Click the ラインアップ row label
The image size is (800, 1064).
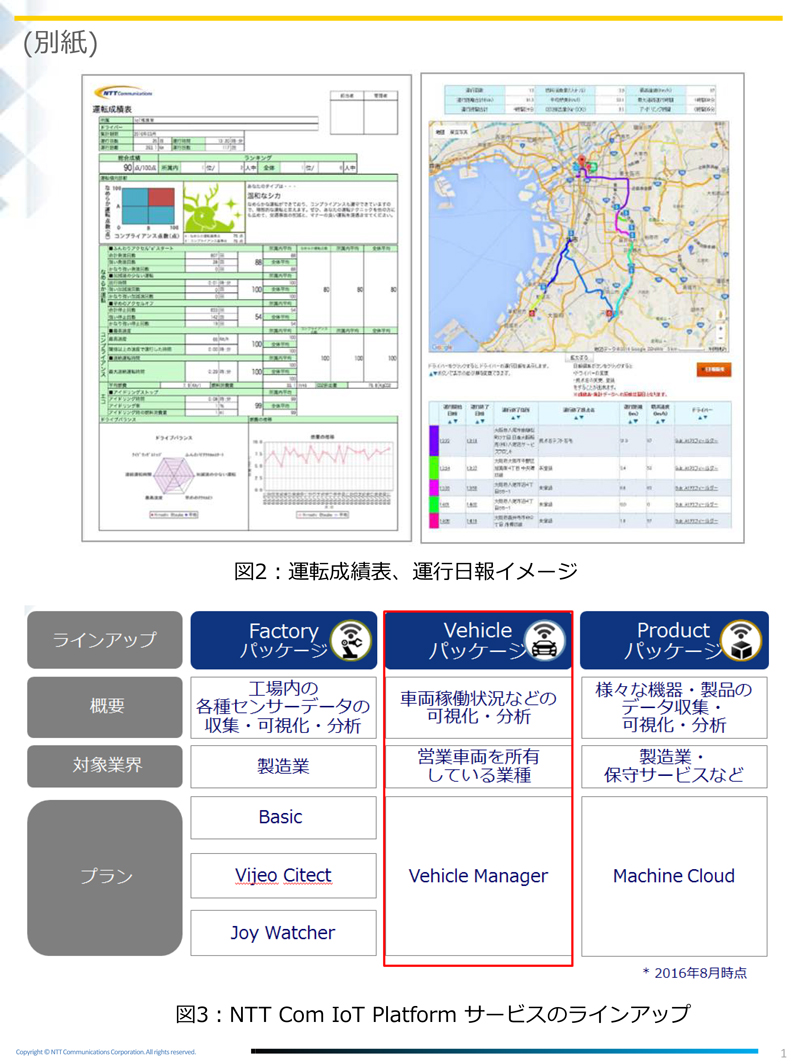[104, 640]
